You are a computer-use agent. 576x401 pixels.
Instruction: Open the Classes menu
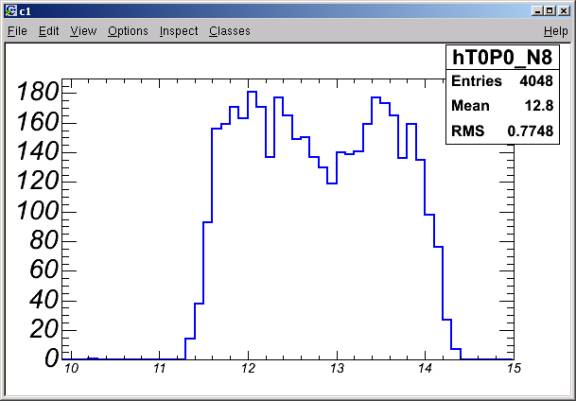point(230,31)
